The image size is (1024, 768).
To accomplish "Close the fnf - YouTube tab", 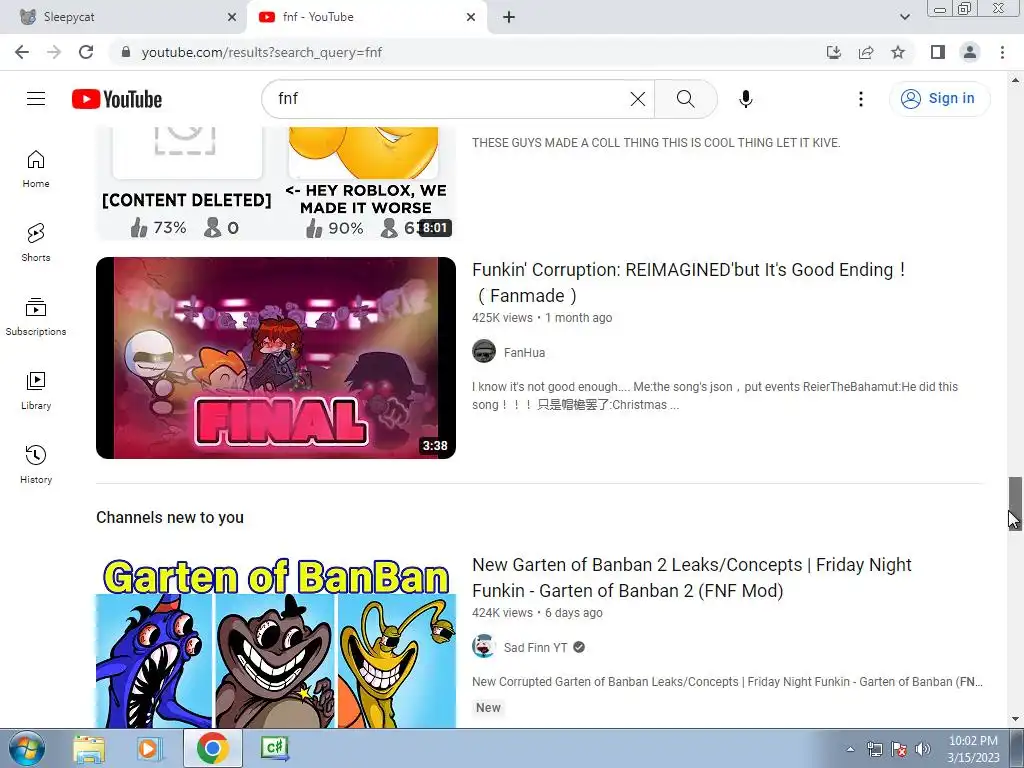I will coord(471,17).
